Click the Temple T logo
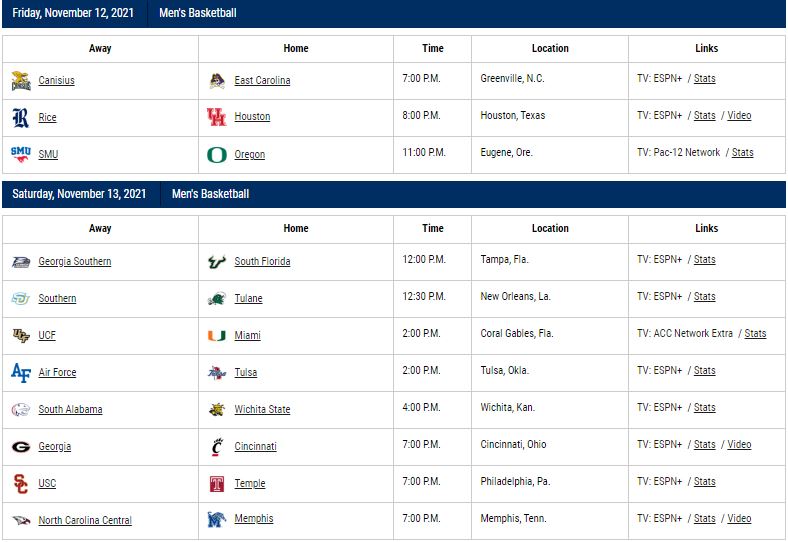Image resolution: width=788 pixels, height=542 pixels. (217, 484)
